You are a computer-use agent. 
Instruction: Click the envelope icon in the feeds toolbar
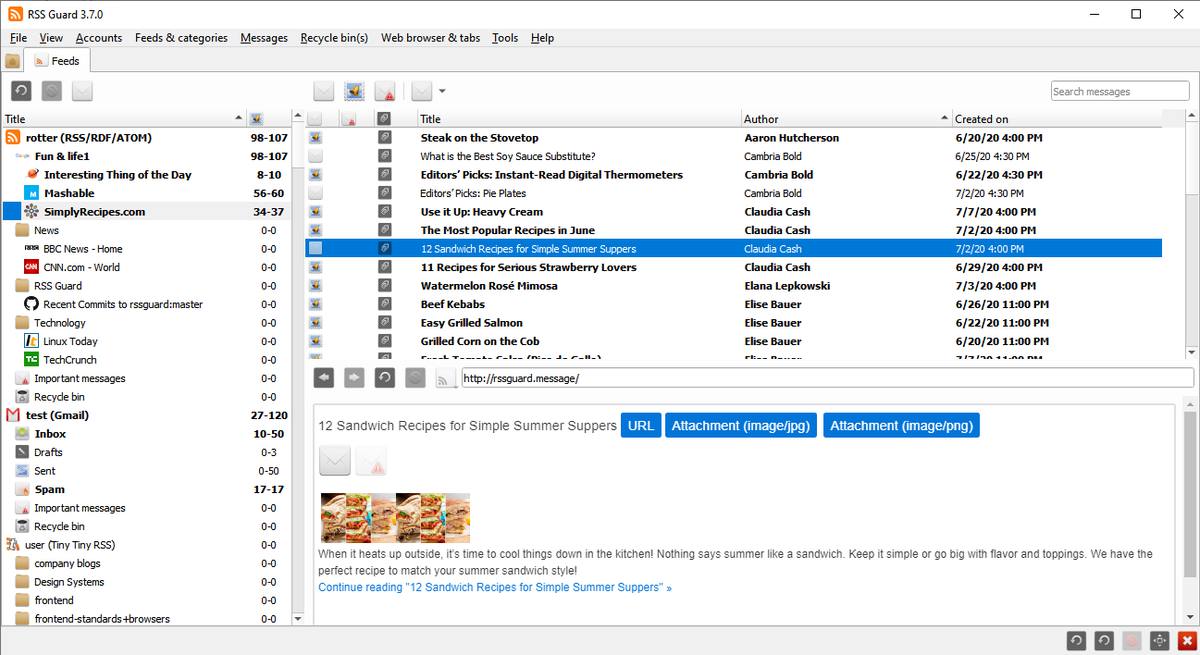coord(82,91)
